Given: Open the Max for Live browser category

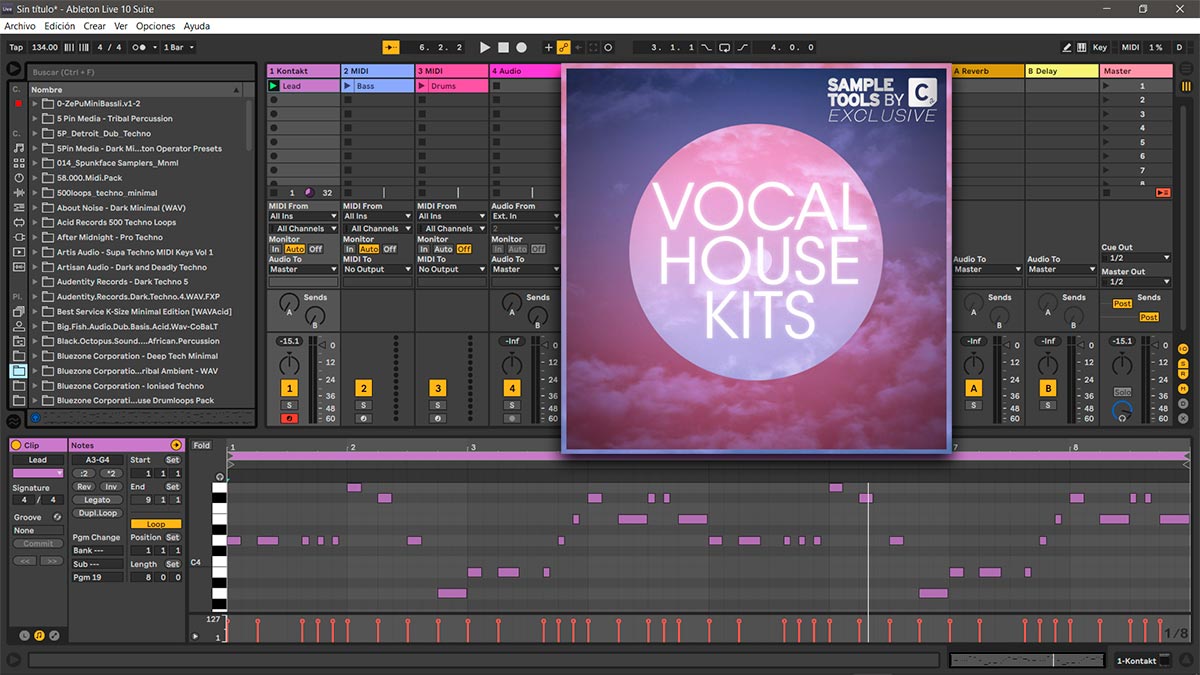Looking at the screenshot, I should point(19,222).
